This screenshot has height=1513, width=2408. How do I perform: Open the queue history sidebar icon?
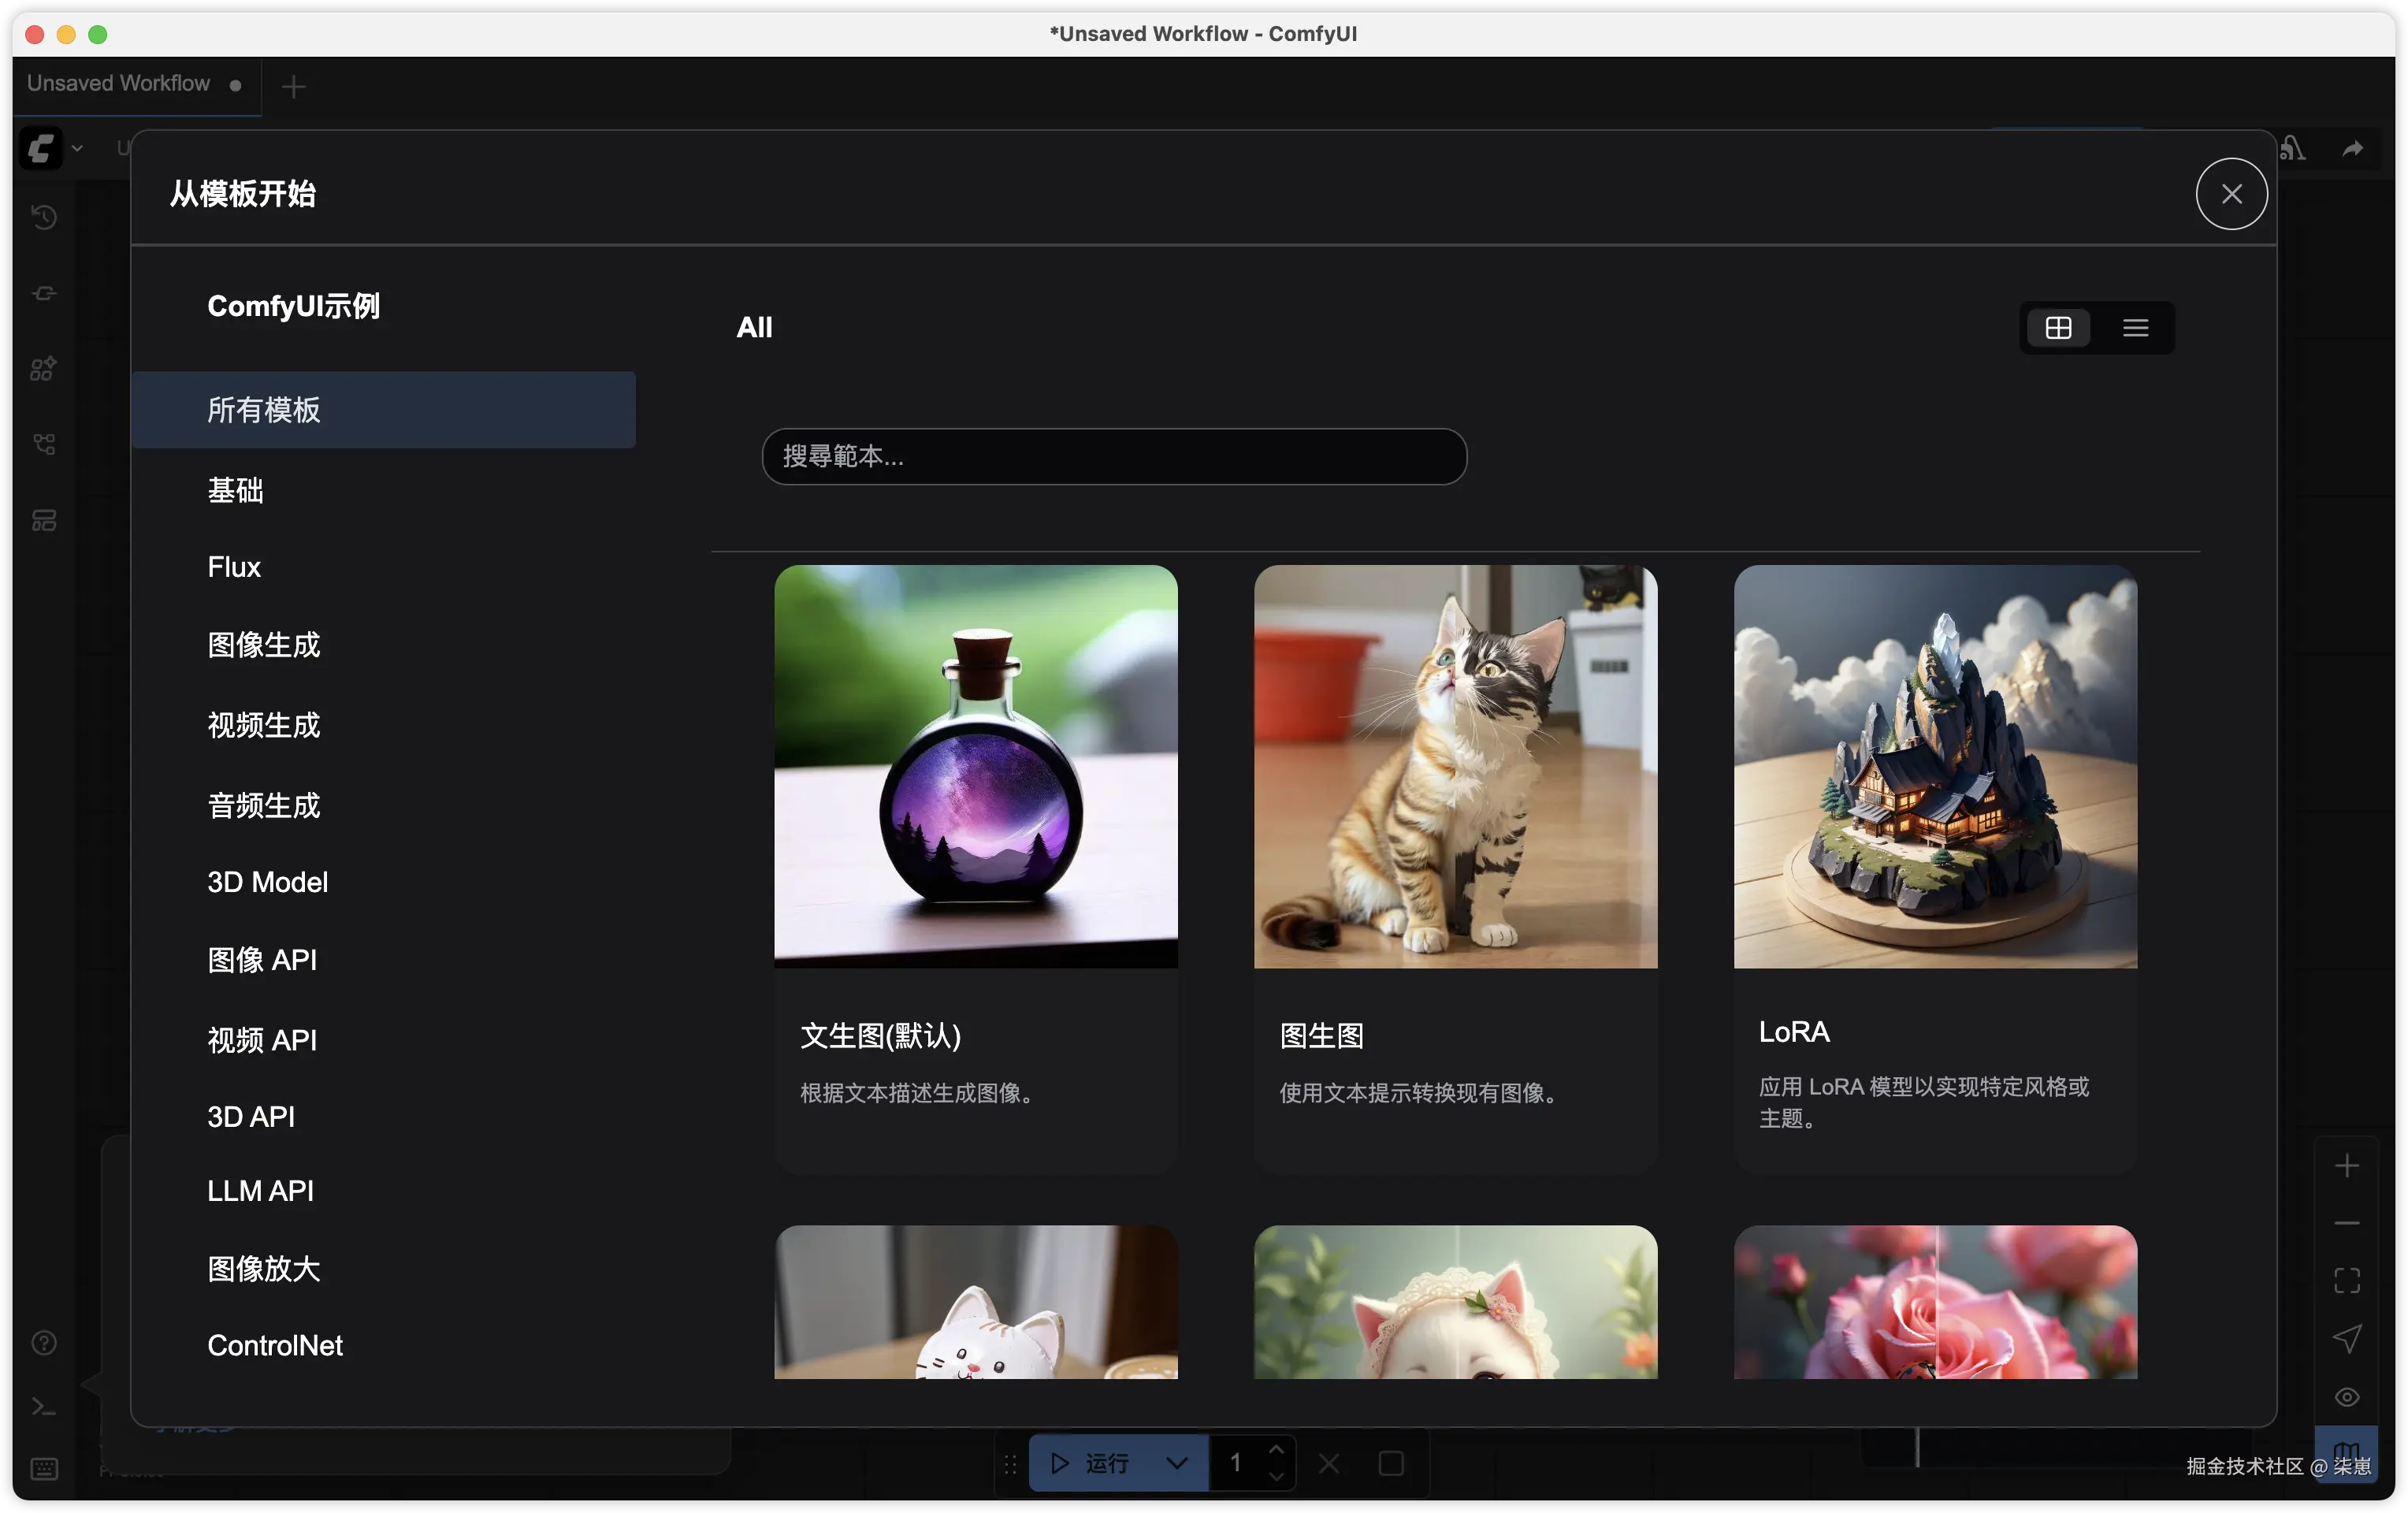[x=44, y=217]
